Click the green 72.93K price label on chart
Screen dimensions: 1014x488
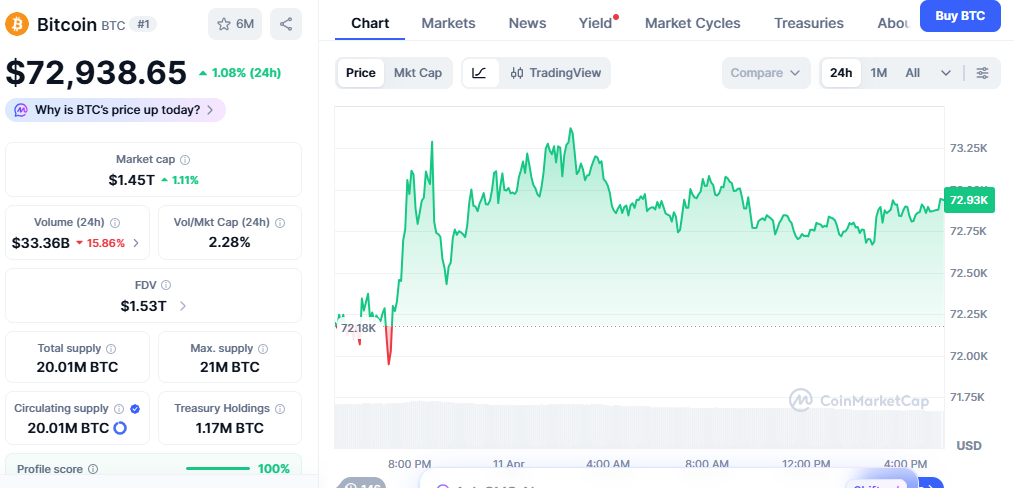pos(969,200)
